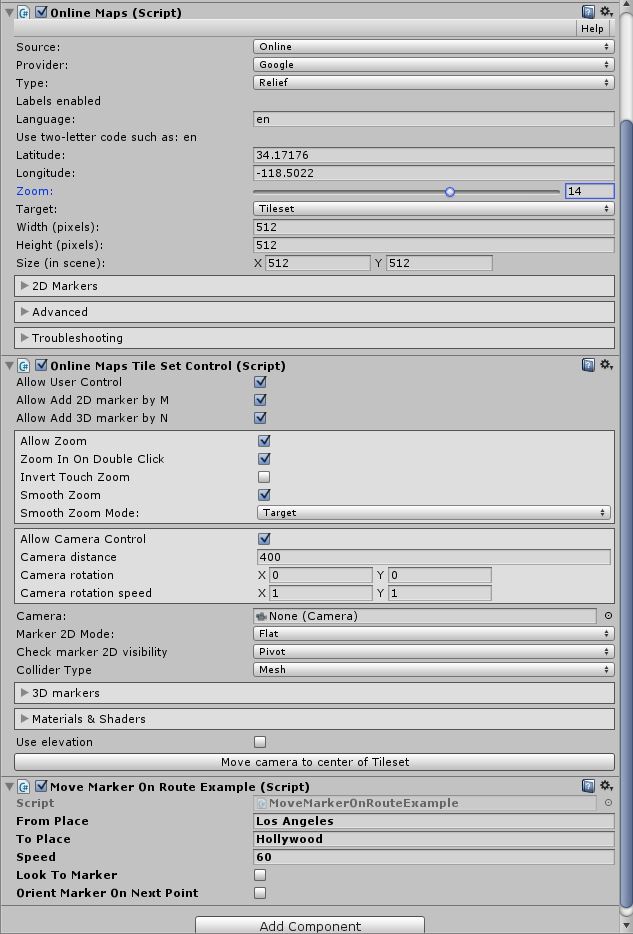The width and height of the screenshot is (633, 934).
Task: Open gear menu for Online Maps script
Action: 606,11
